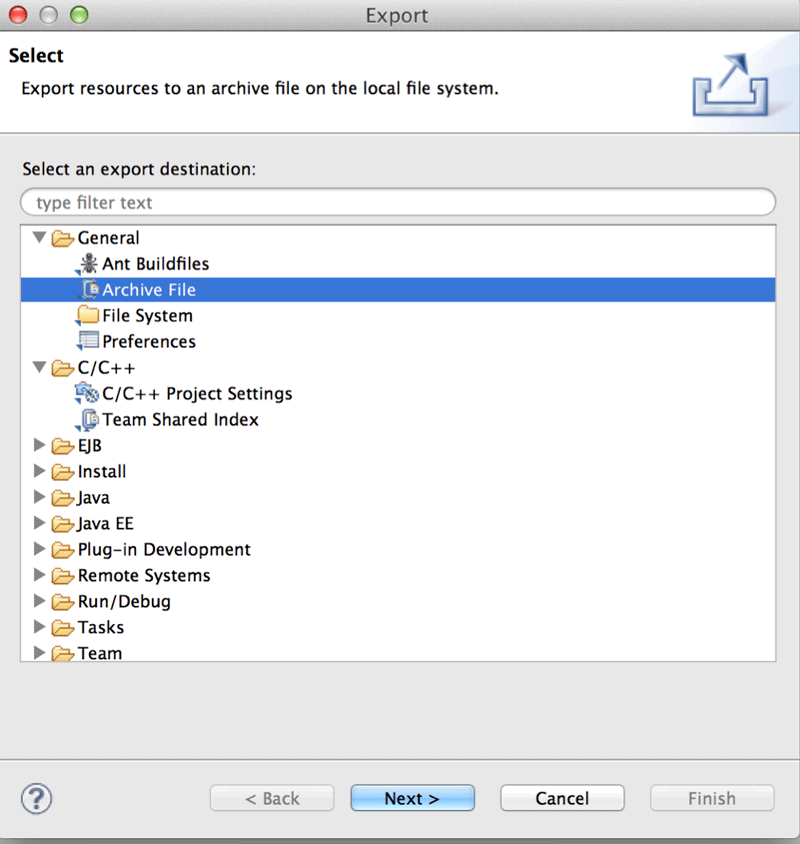Click the File System folder icon
This screenshot has height=844, width=800.
pos(88,316)
